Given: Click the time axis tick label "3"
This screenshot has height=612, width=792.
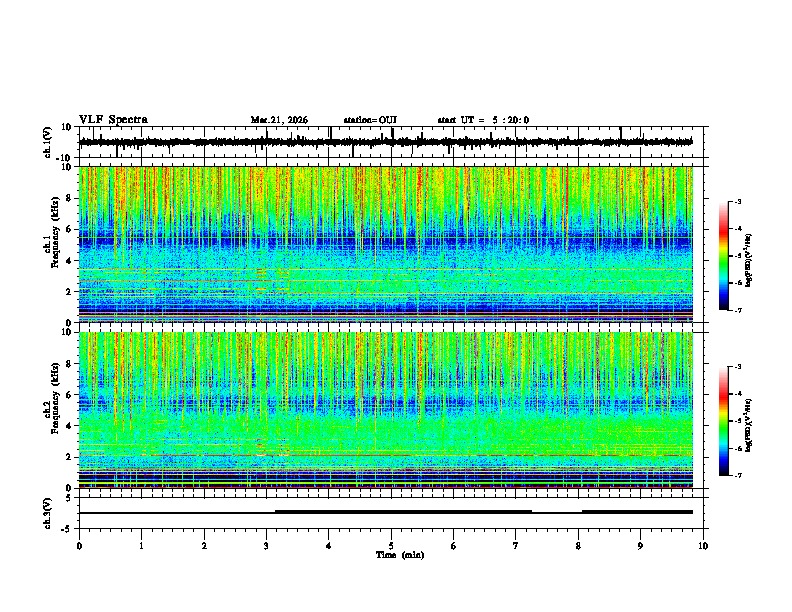Looking at the screenshot, I should point(266,546).
